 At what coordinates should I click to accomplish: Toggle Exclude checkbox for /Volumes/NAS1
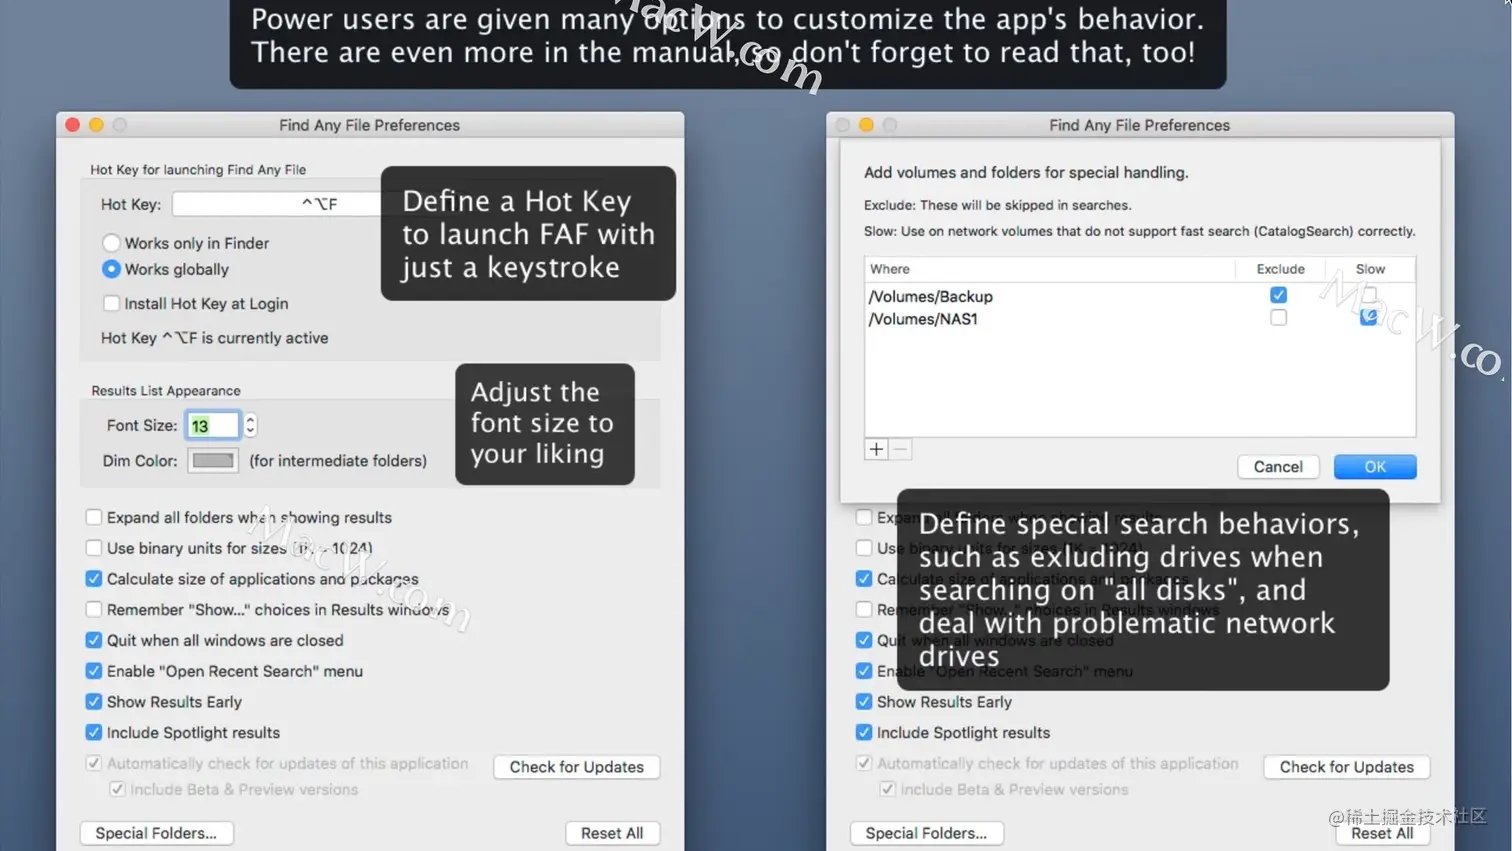1278,318
